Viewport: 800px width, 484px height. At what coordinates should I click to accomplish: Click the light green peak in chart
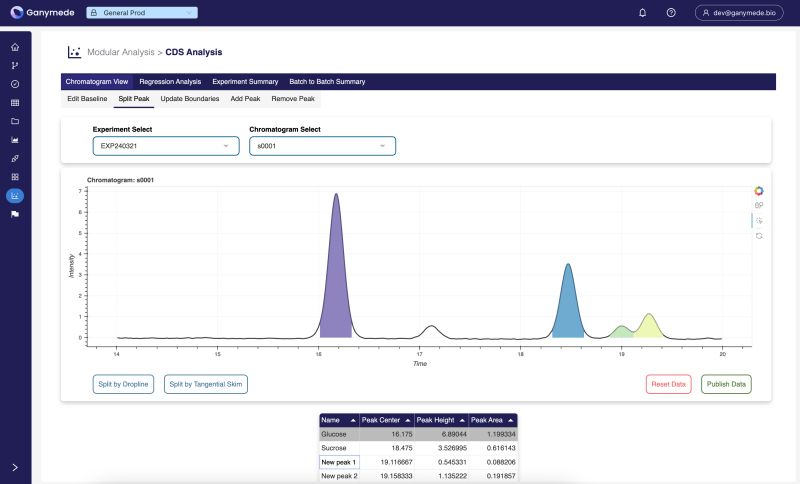click(622, 332)
